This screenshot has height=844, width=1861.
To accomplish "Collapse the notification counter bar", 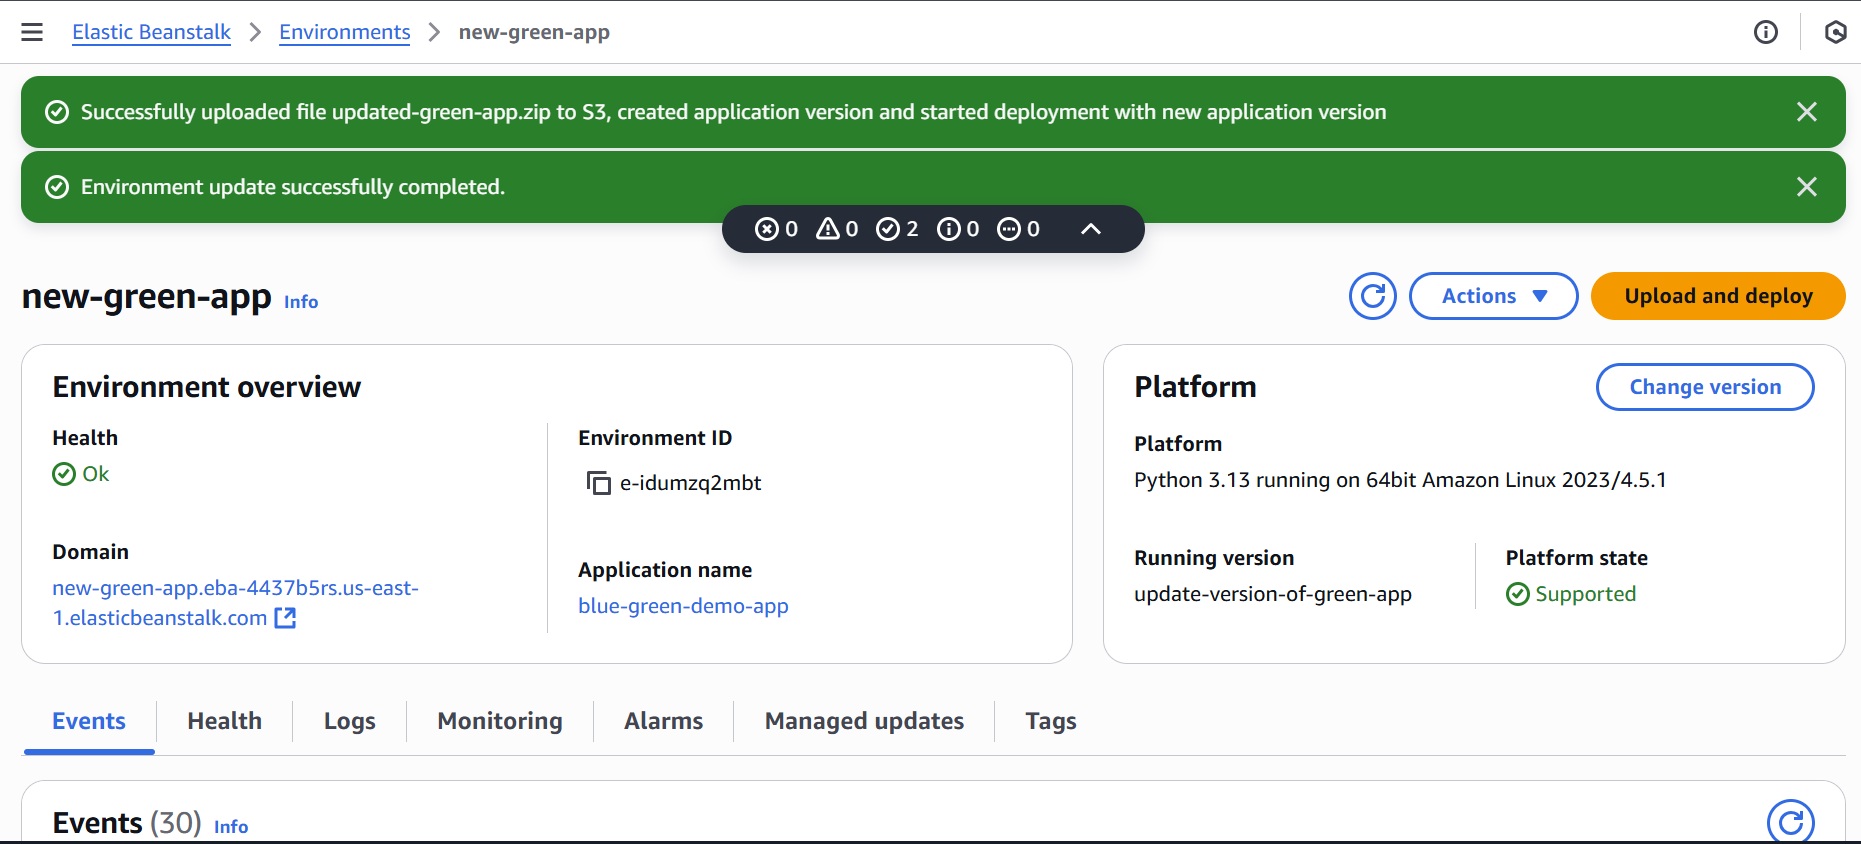I will (x=1091, y=229).
